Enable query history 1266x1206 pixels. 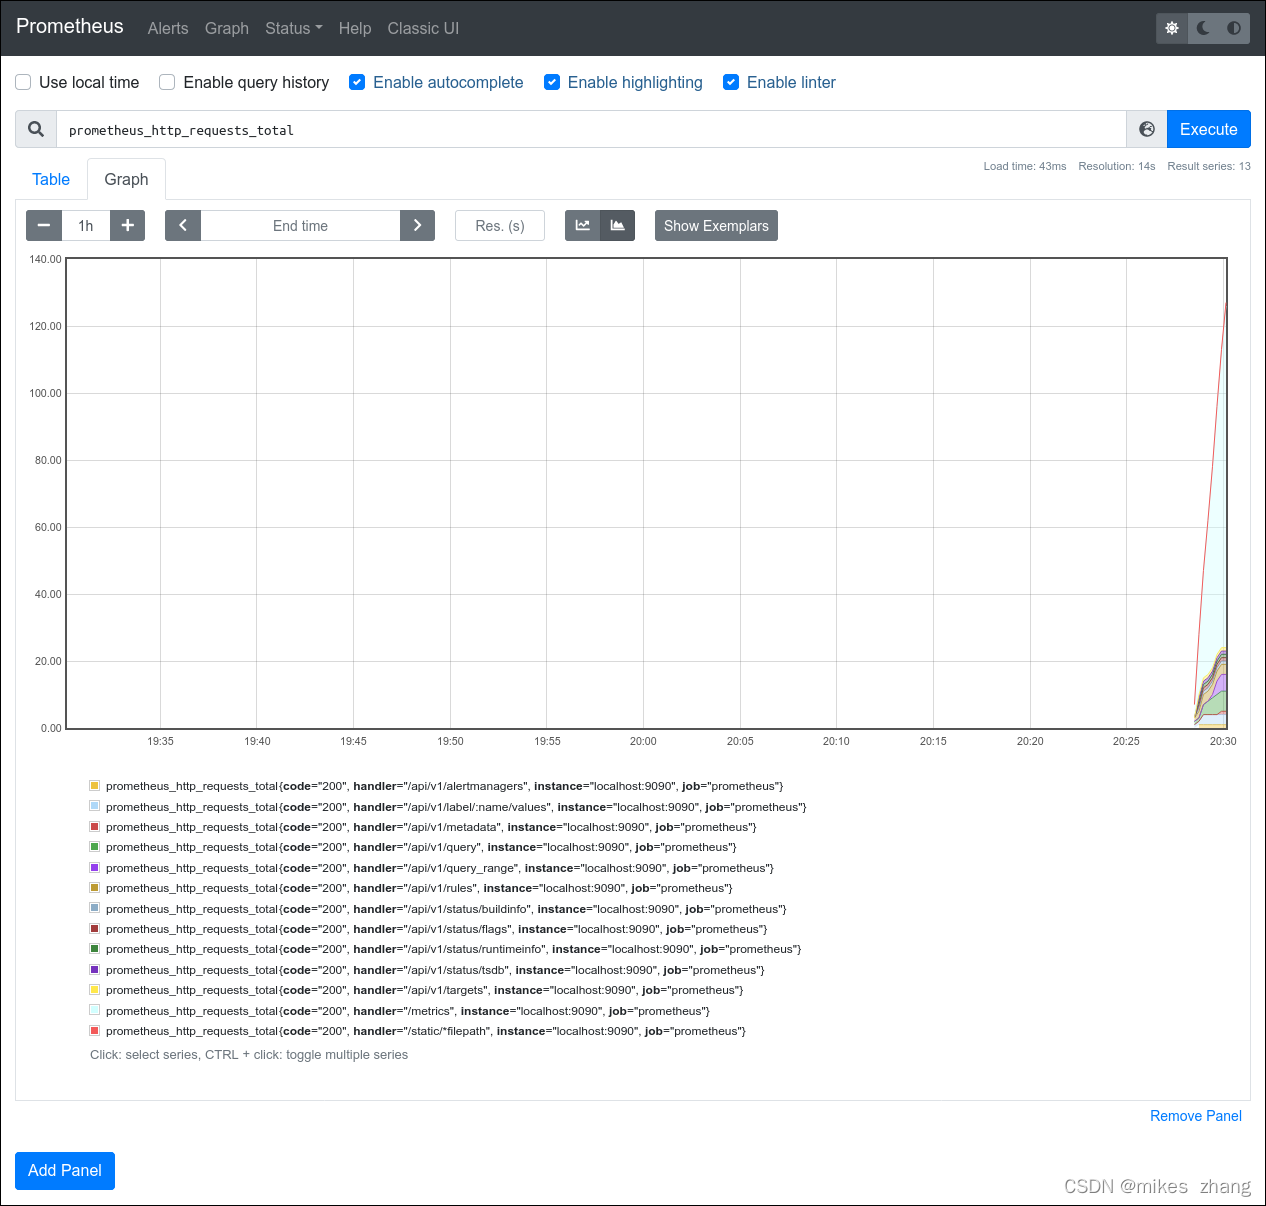(x=166, y=82)
